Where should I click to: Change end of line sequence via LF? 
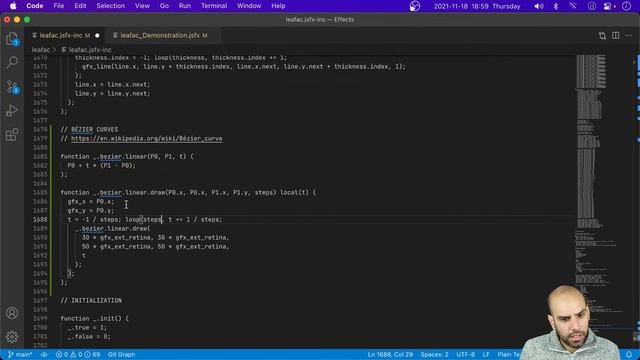(x=486, y=354)
